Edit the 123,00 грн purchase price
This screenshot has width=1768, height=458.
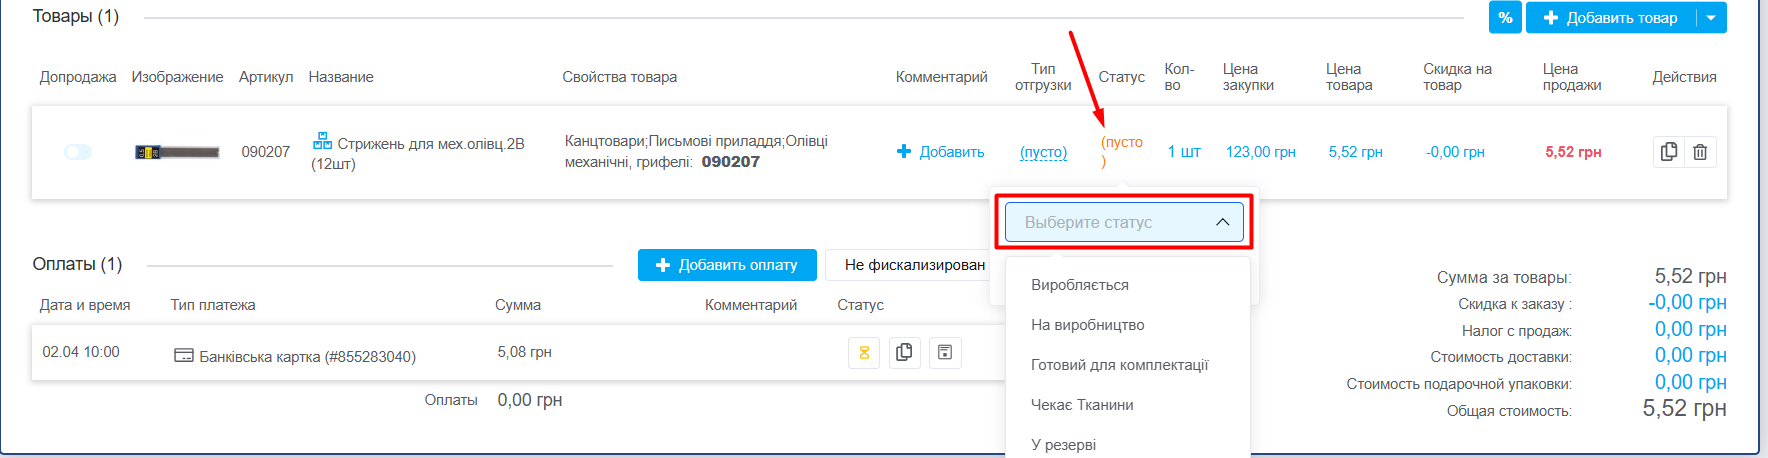coord(1261,152)
